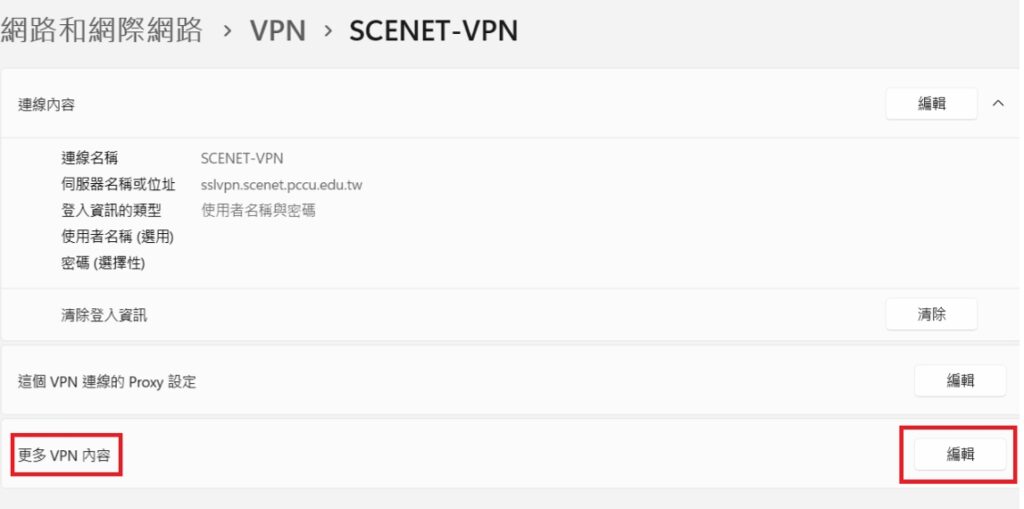Select the 連線內容 header row
The height and width of the screenshot is (509, 1024).
[400, 104]
